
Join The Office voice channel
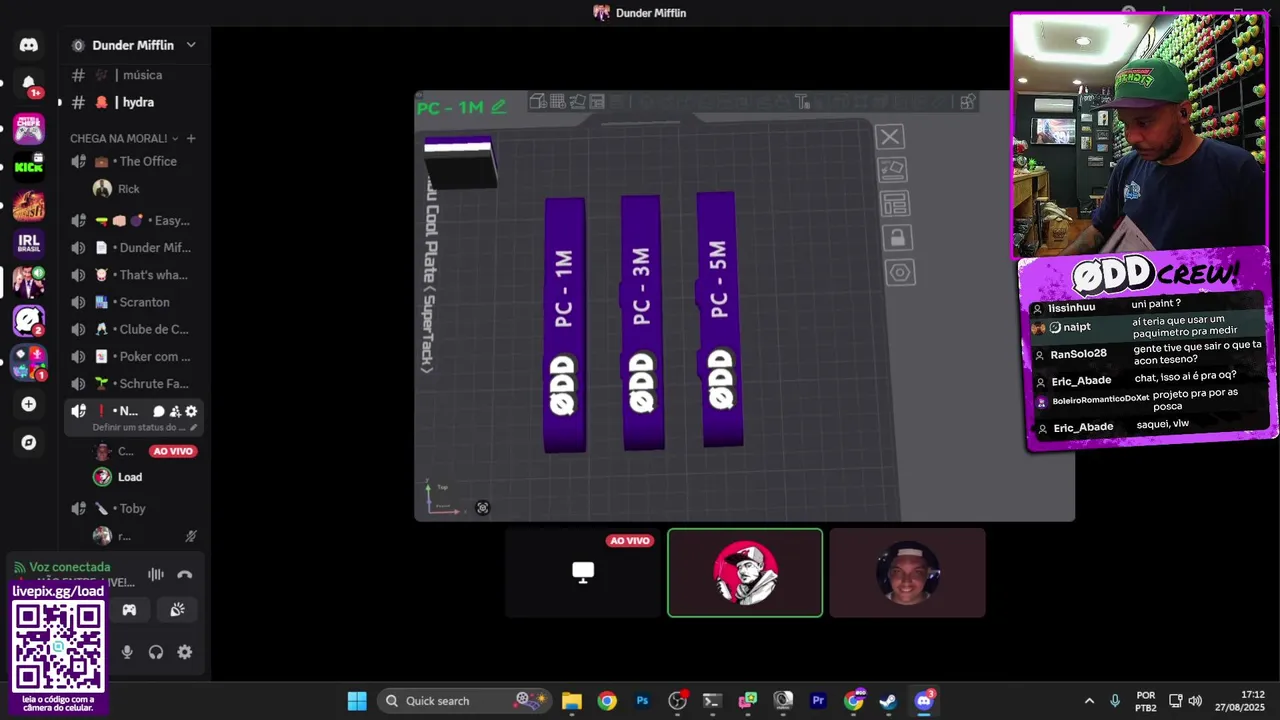(x=134, y=161)
